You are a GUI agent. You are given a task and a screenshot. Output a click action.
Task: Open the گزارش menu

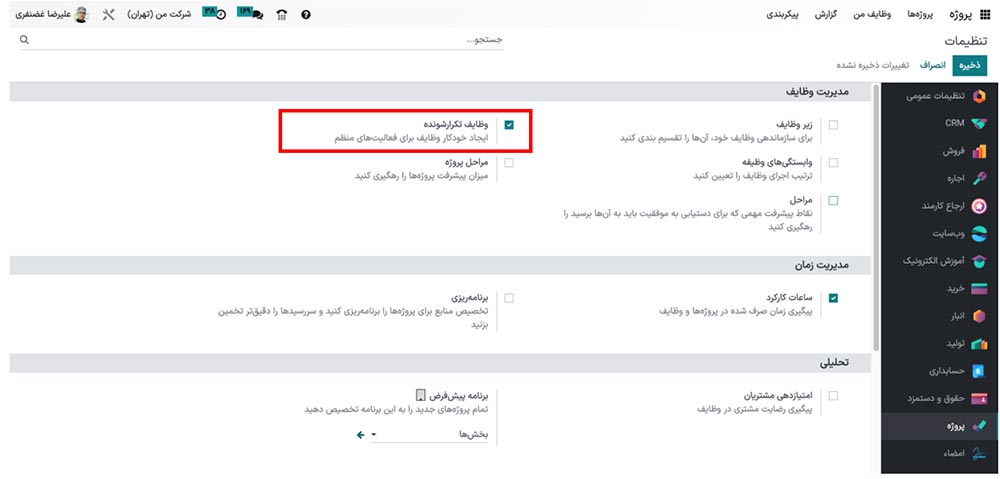(826, 15)
